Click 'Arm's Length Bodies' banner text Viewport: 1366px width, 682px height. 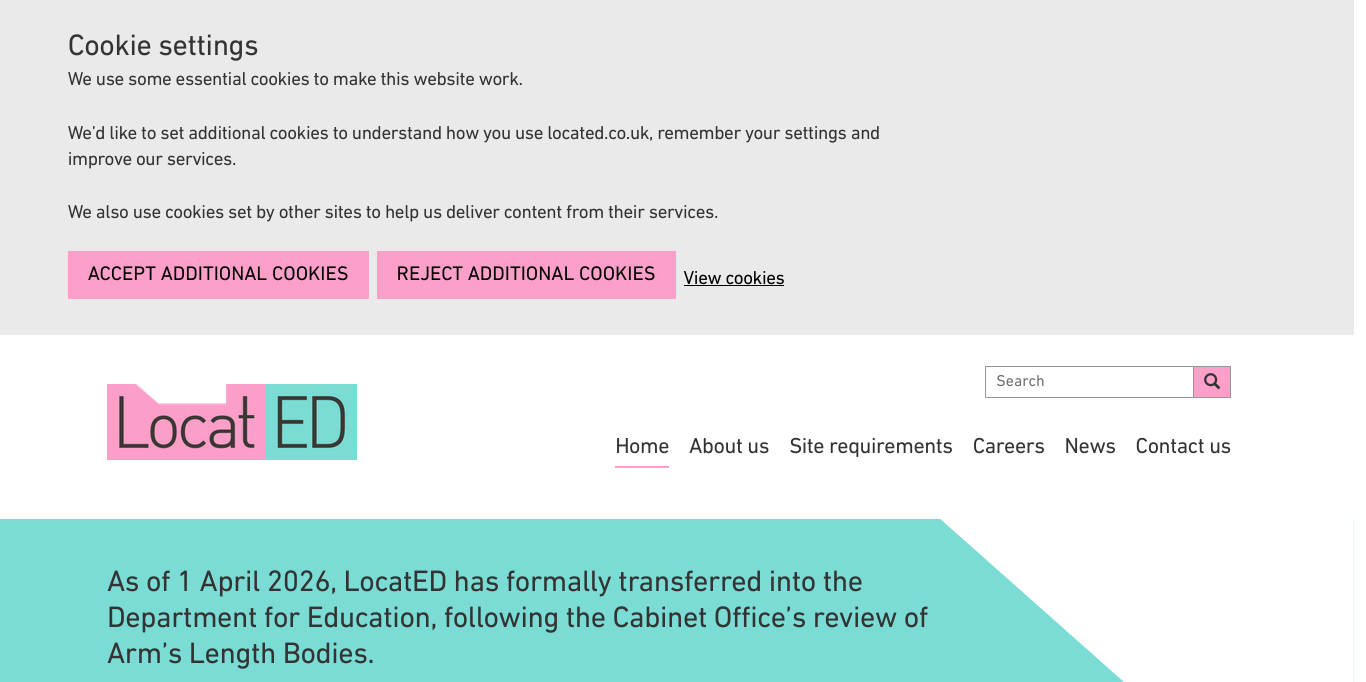(240, 653)
